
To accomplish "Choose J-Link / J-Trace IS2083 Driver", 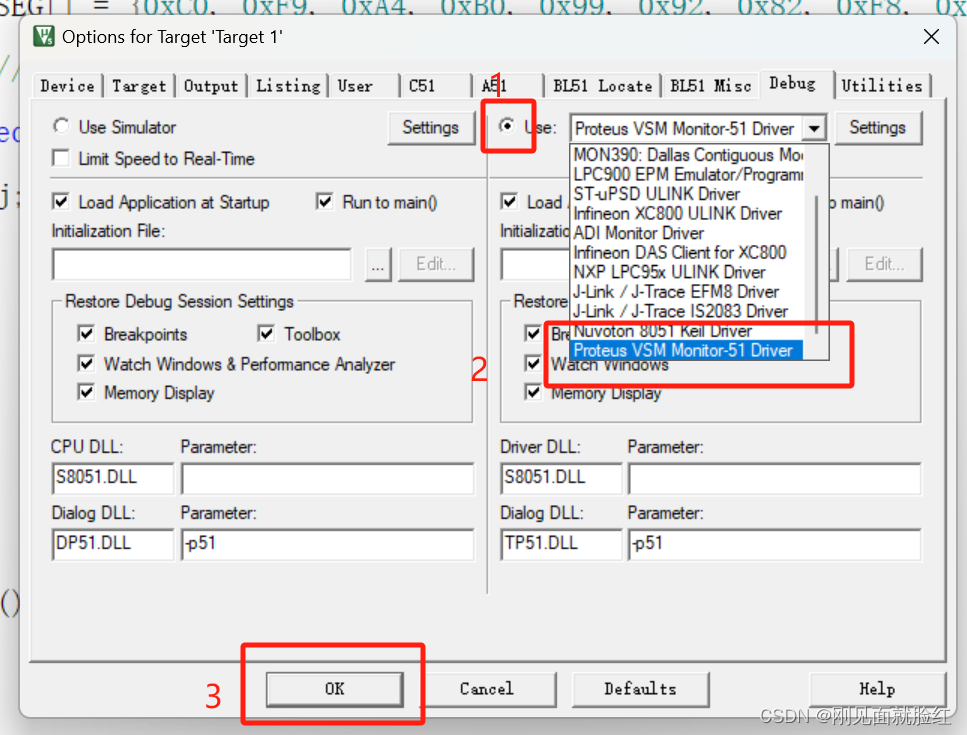I will [x=688, y=311].
